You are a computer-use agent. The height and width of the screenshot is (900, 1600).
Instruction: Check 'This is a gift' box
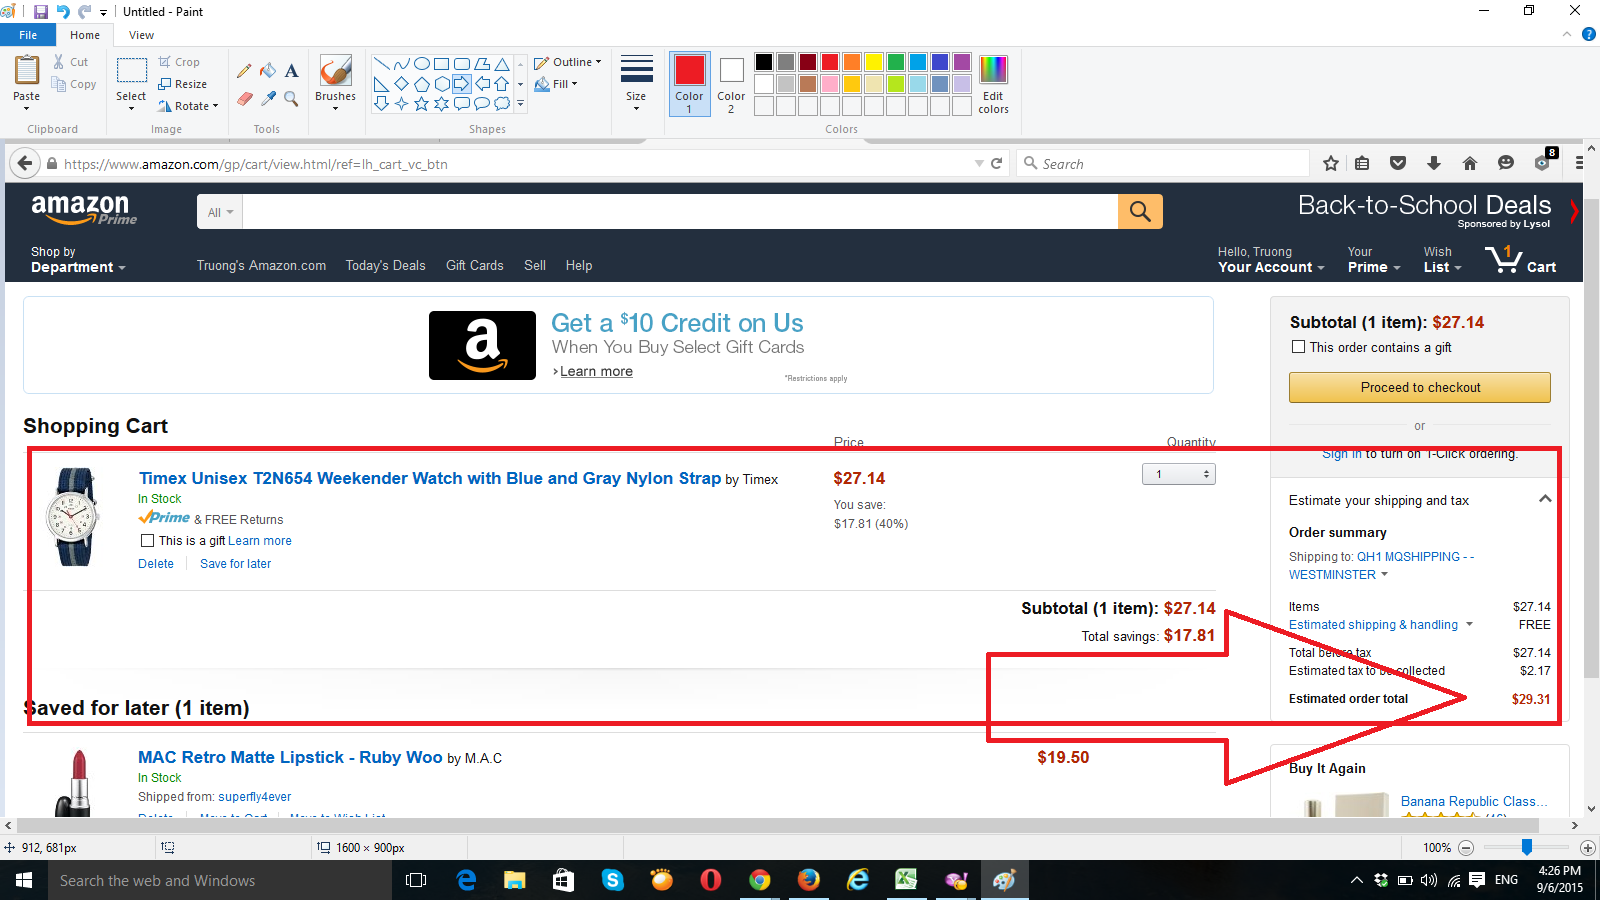[147, 540]
